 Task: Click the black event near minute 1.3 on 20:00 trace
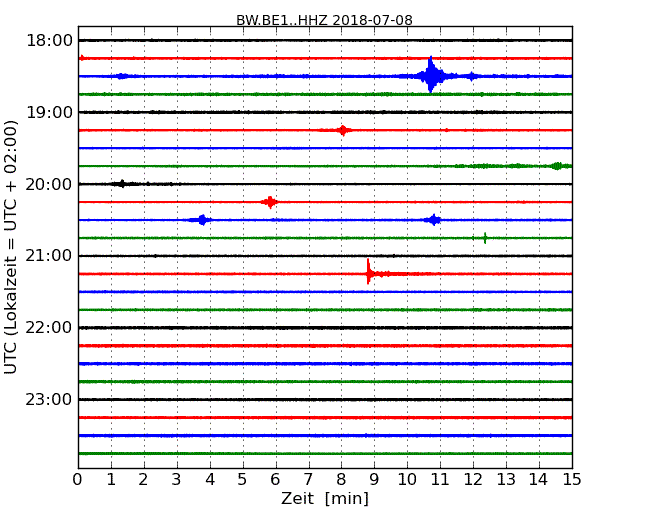click(122, 184)
